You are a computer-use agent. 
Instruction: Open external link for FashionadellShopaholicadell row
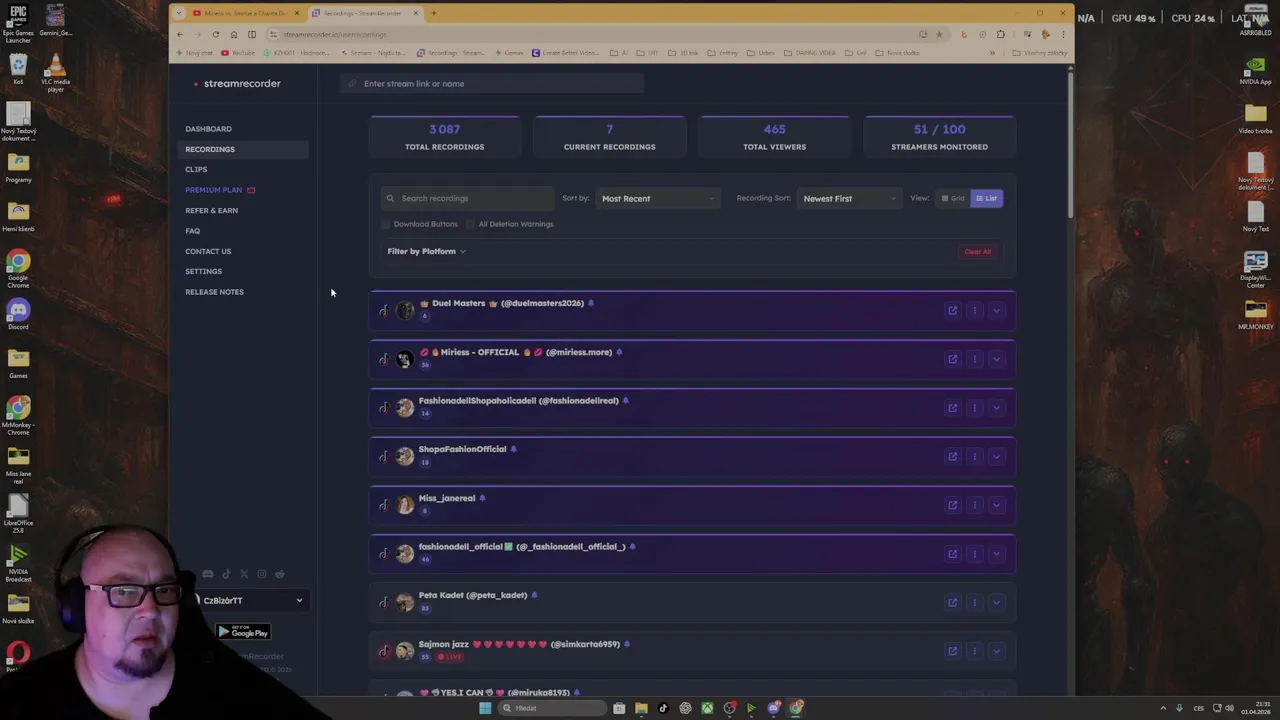[x=952, y=408]
